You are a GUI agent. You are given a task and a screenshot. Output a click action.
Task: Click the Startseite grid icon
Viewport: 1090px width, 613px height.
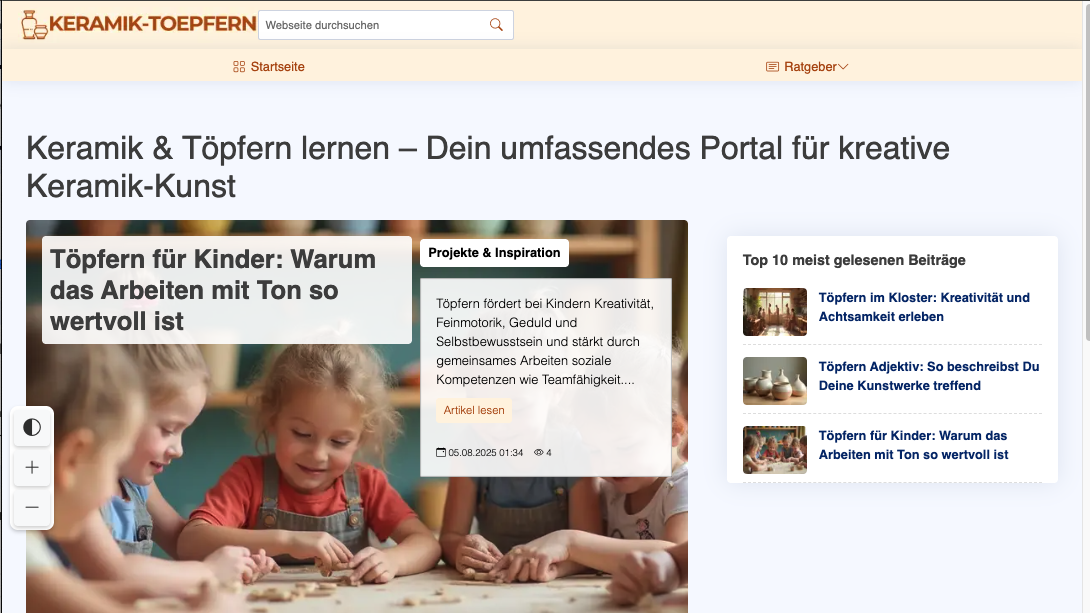[239, 67]
